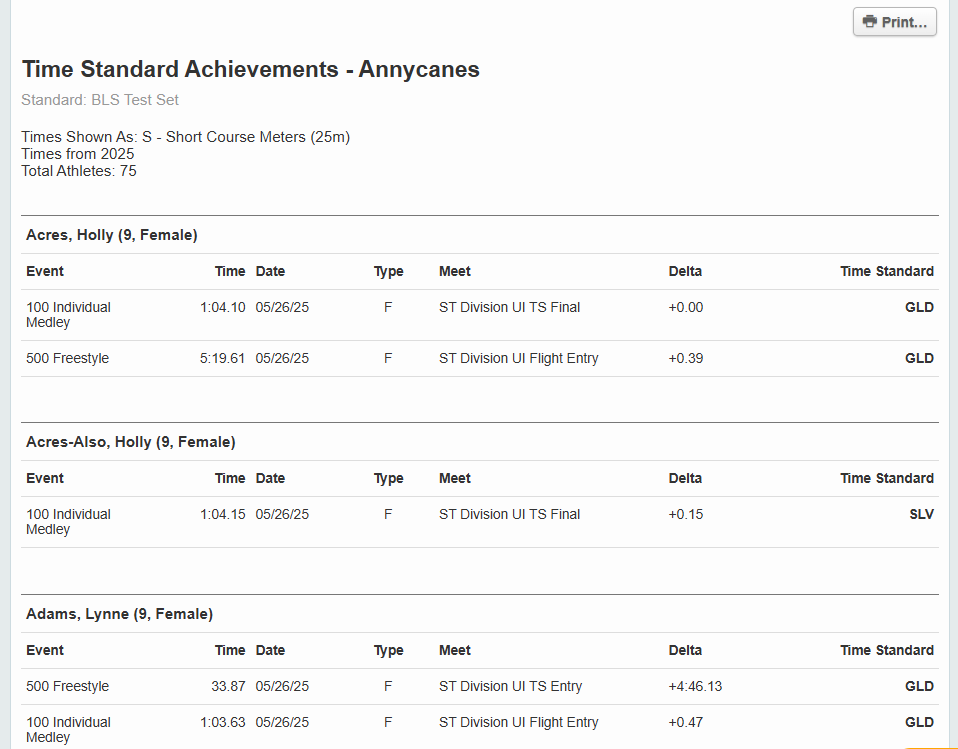Click delta value +0.47
Image resolution: width=958 pixels, height=749 pixels.
(x=686, y=722)
